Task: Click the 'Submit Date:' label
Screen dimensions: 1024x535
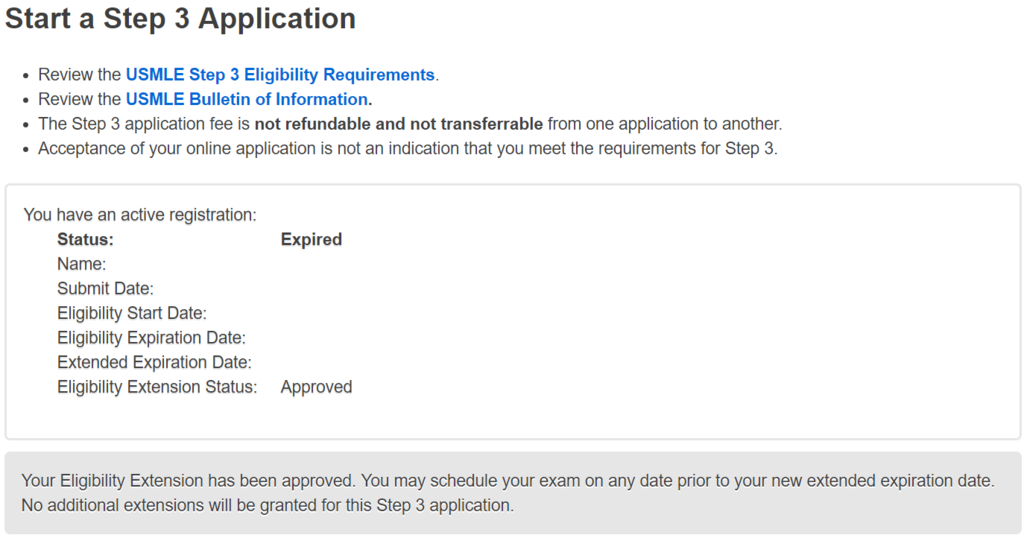Action: pyautogui.click(x=105, y=289)
